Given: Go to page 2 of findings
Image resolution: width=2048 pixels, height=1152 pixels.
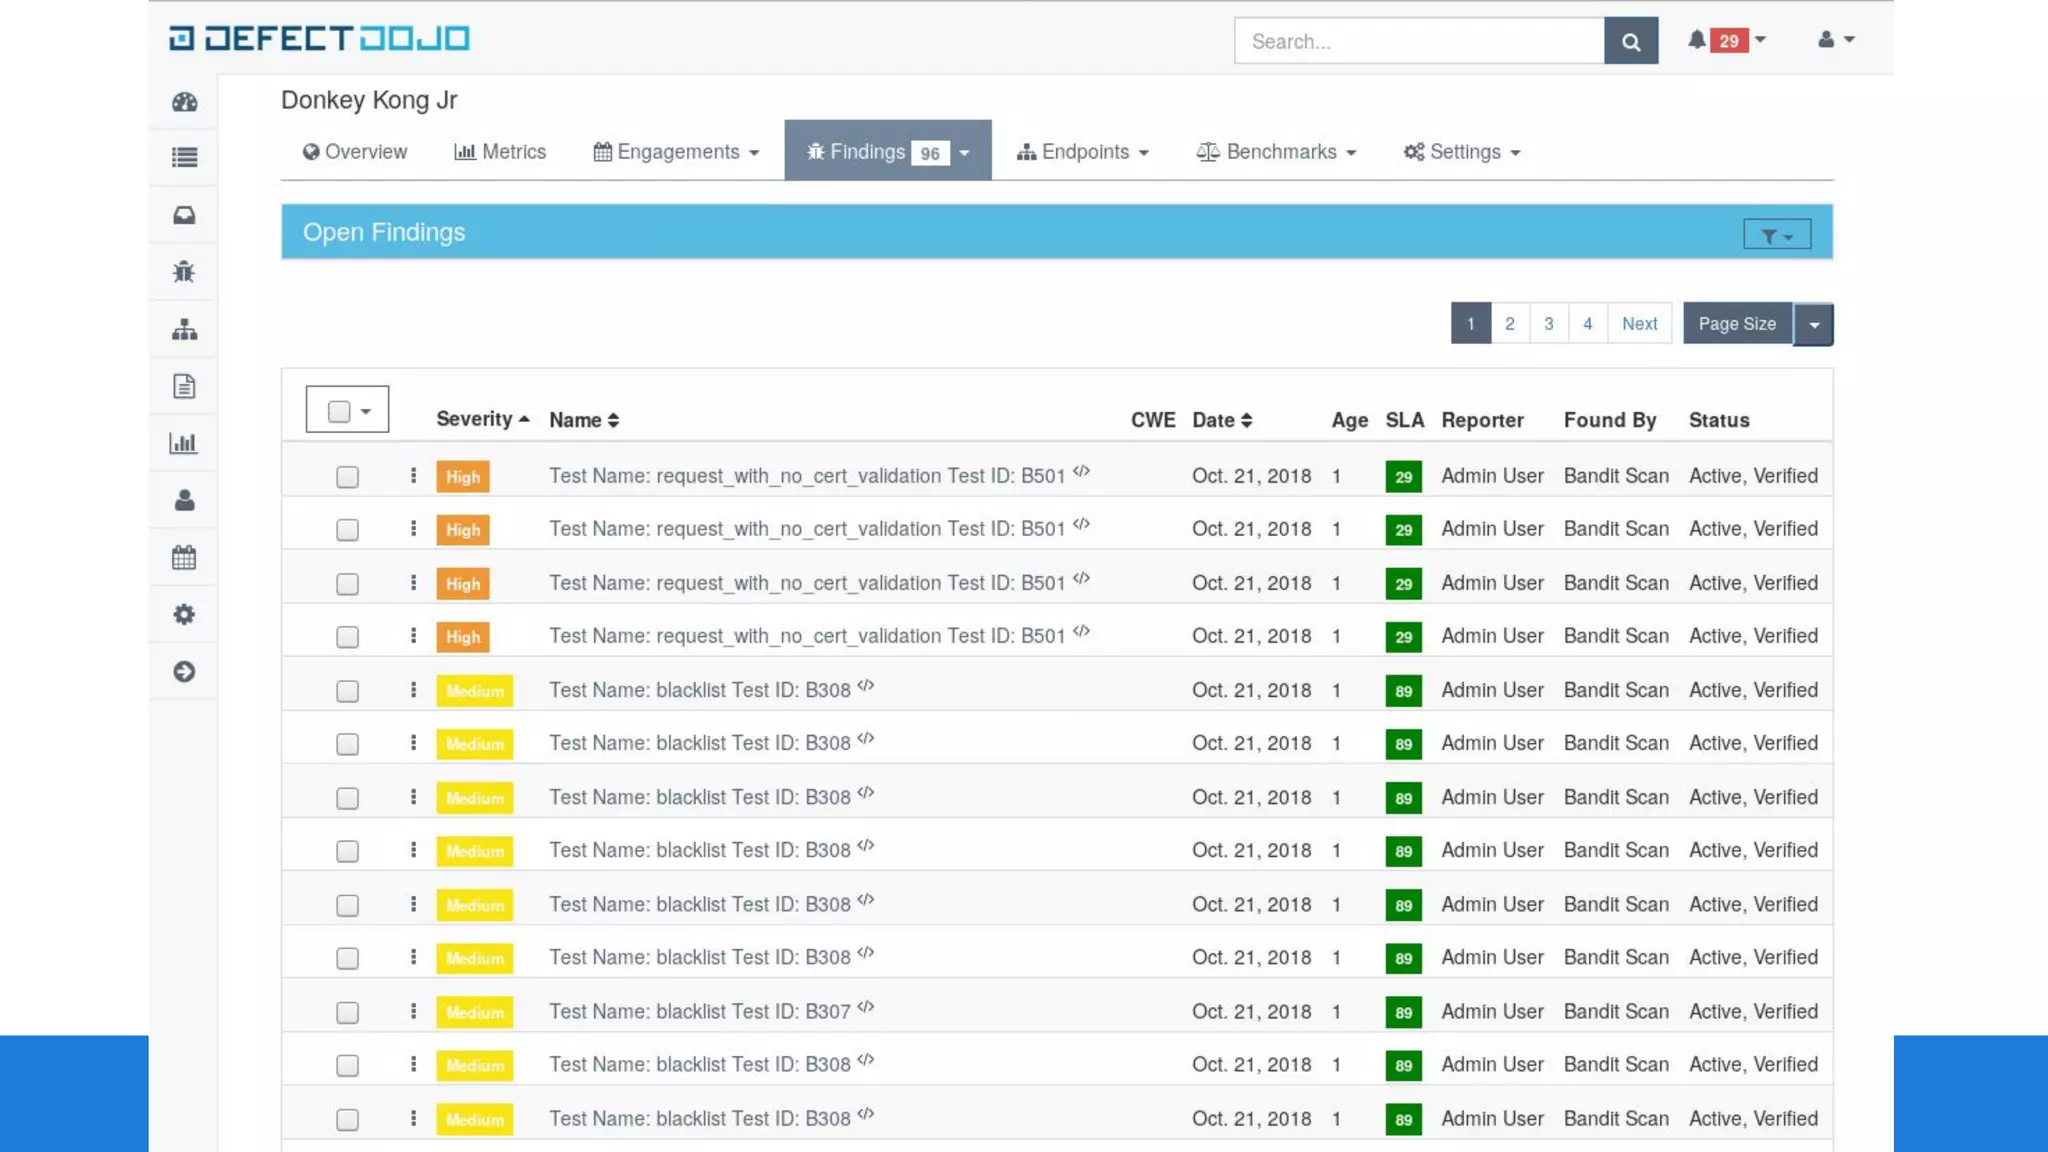Looking at the screenshot, I should coord(1510,324).
